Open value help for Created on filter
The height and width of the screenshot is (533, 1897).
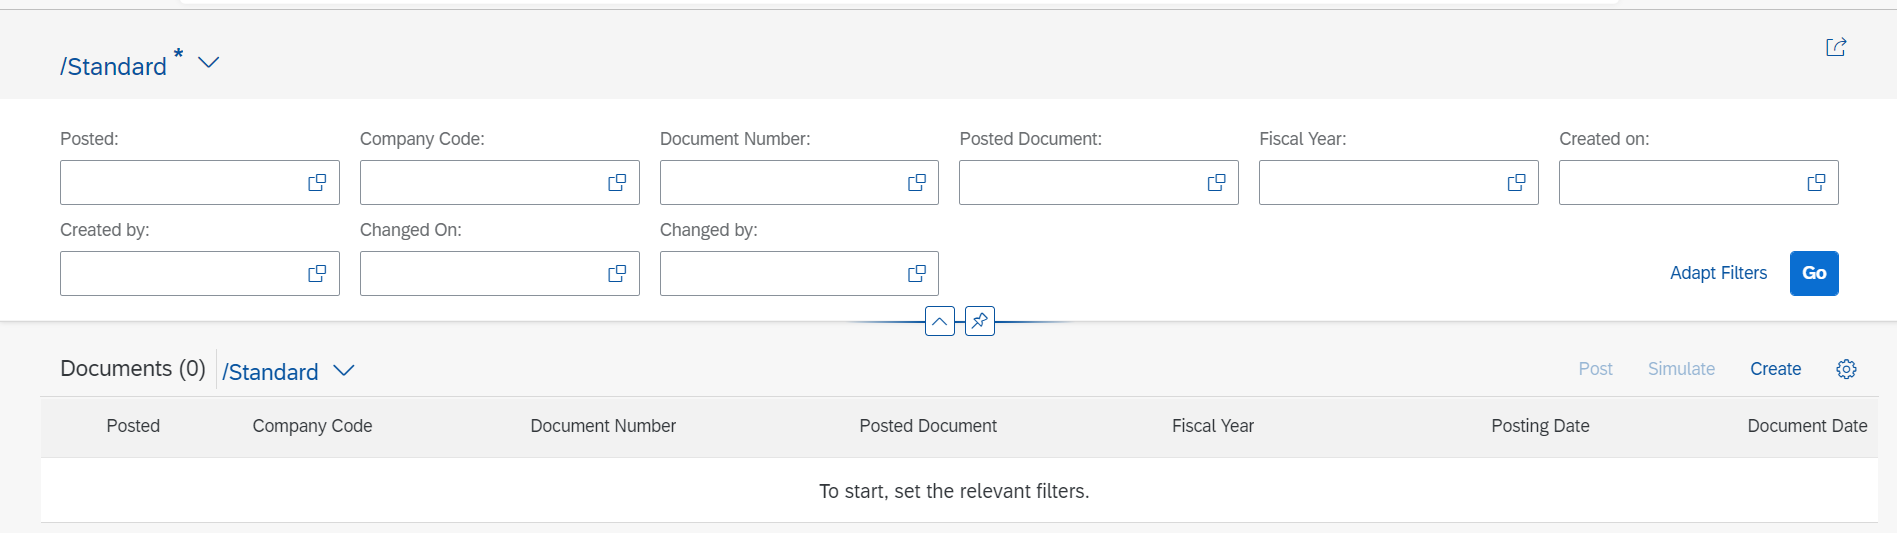[x=1816, y=183]
